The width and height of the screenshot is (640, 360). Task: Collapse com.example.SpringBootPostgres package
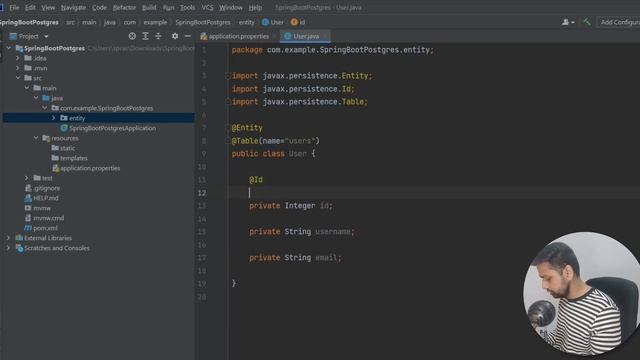point(45,108)
